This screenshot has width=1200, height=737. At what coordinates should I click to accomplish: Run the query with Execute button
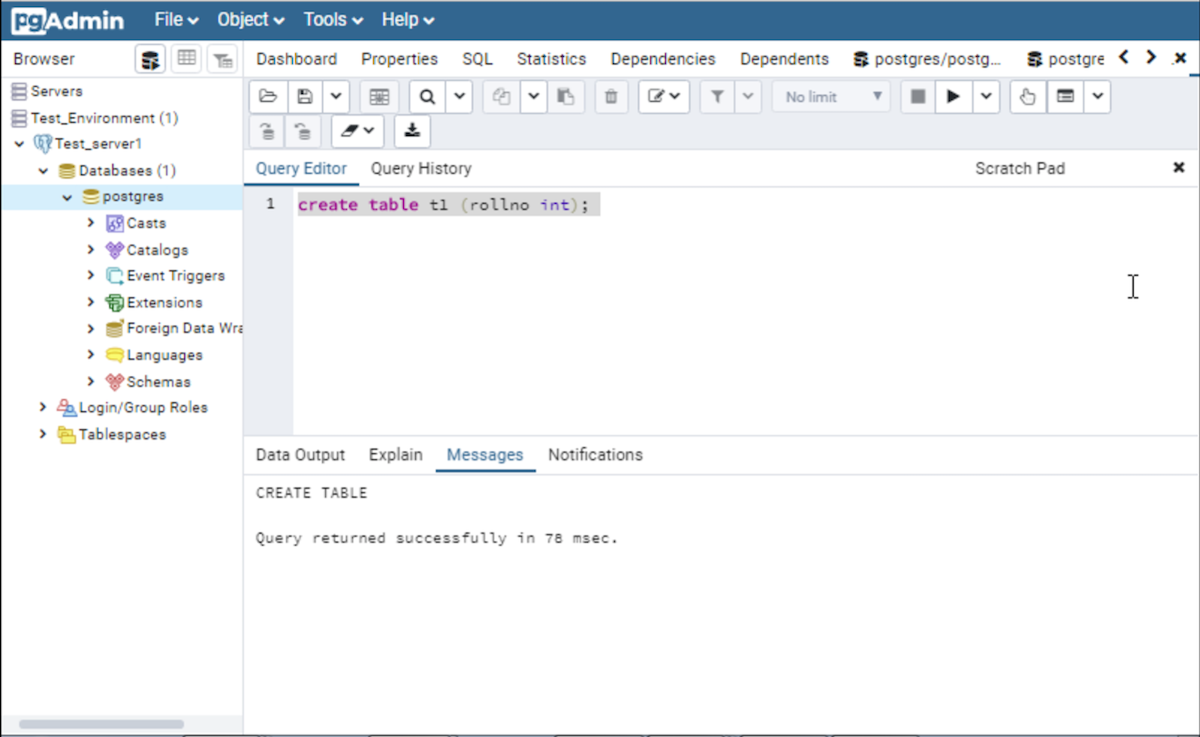tap(953, 97)
